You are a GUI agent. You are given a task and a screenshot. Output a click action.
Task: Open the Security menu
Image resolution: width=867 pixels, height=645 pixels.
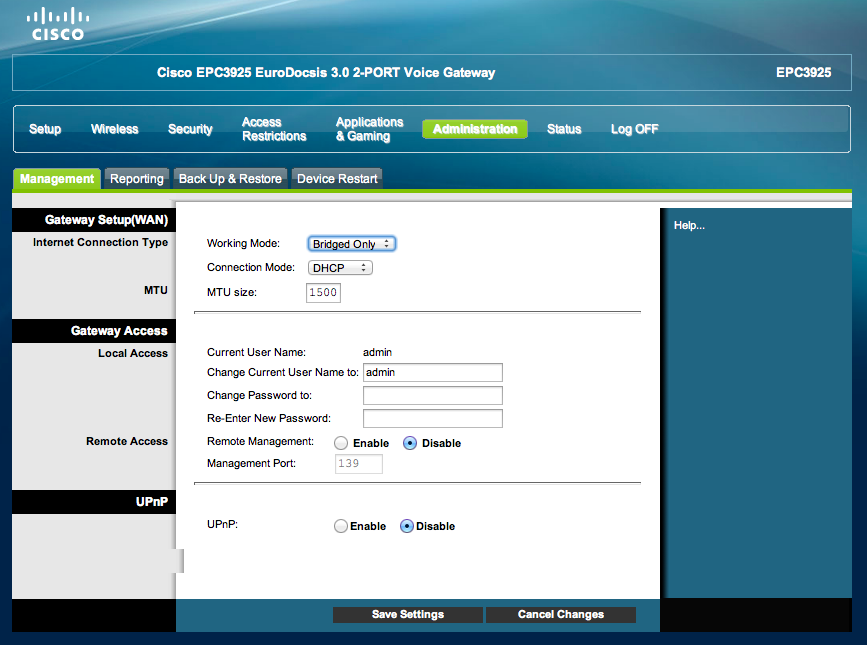point(190,129)
